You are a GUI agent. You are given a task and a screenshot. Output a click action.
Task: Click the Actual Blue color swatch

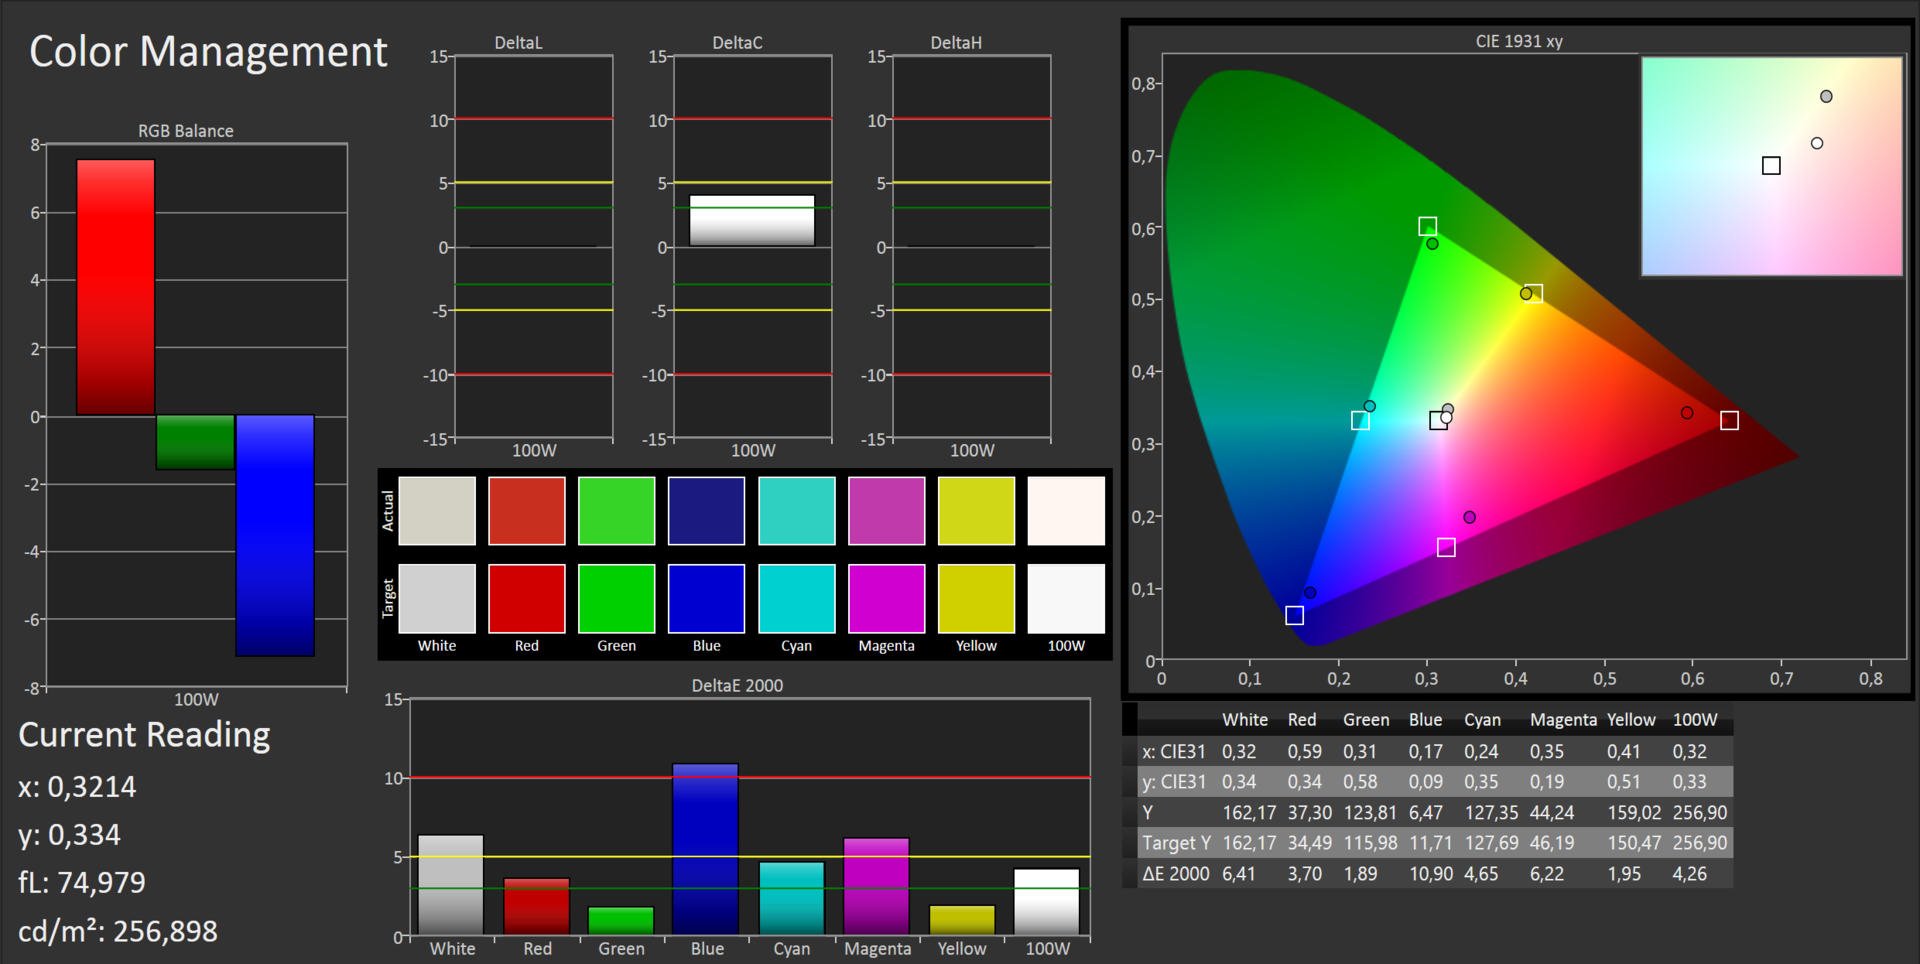[x=707, y=511]
